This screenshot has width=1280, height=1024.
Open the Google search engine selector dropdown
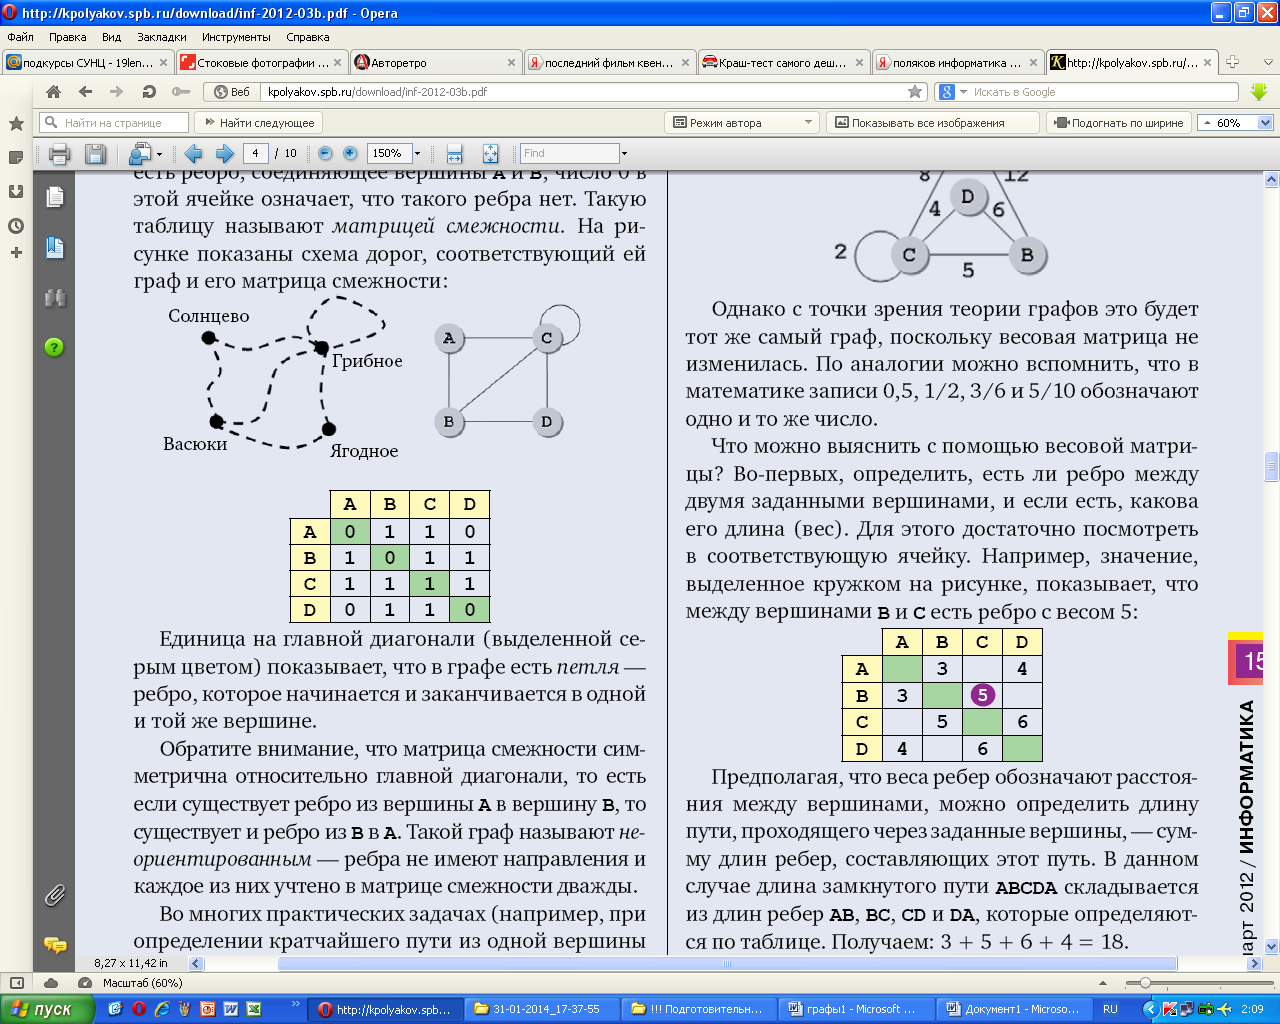(953, 92)
